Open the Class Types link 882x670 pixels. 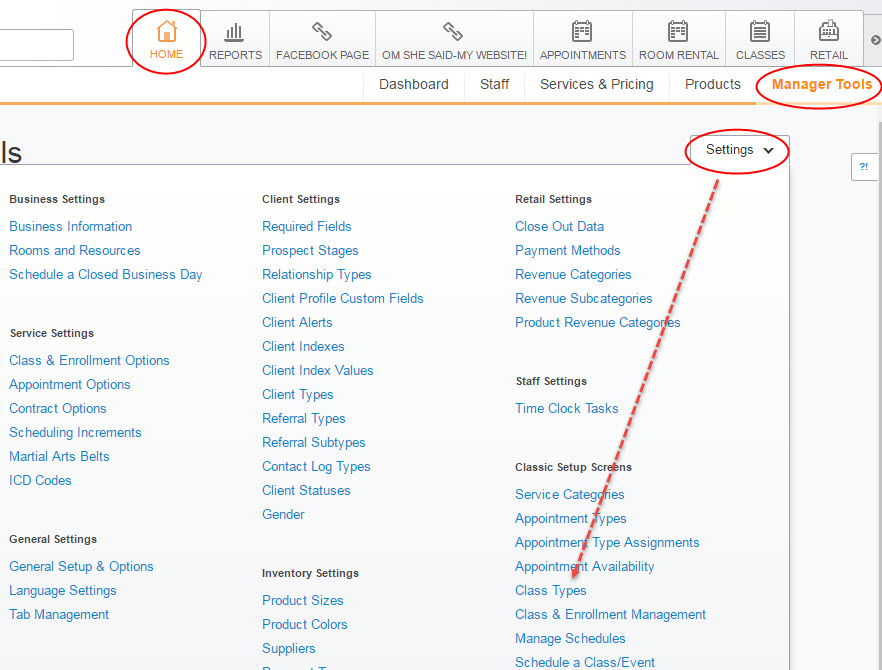point(550,591)
